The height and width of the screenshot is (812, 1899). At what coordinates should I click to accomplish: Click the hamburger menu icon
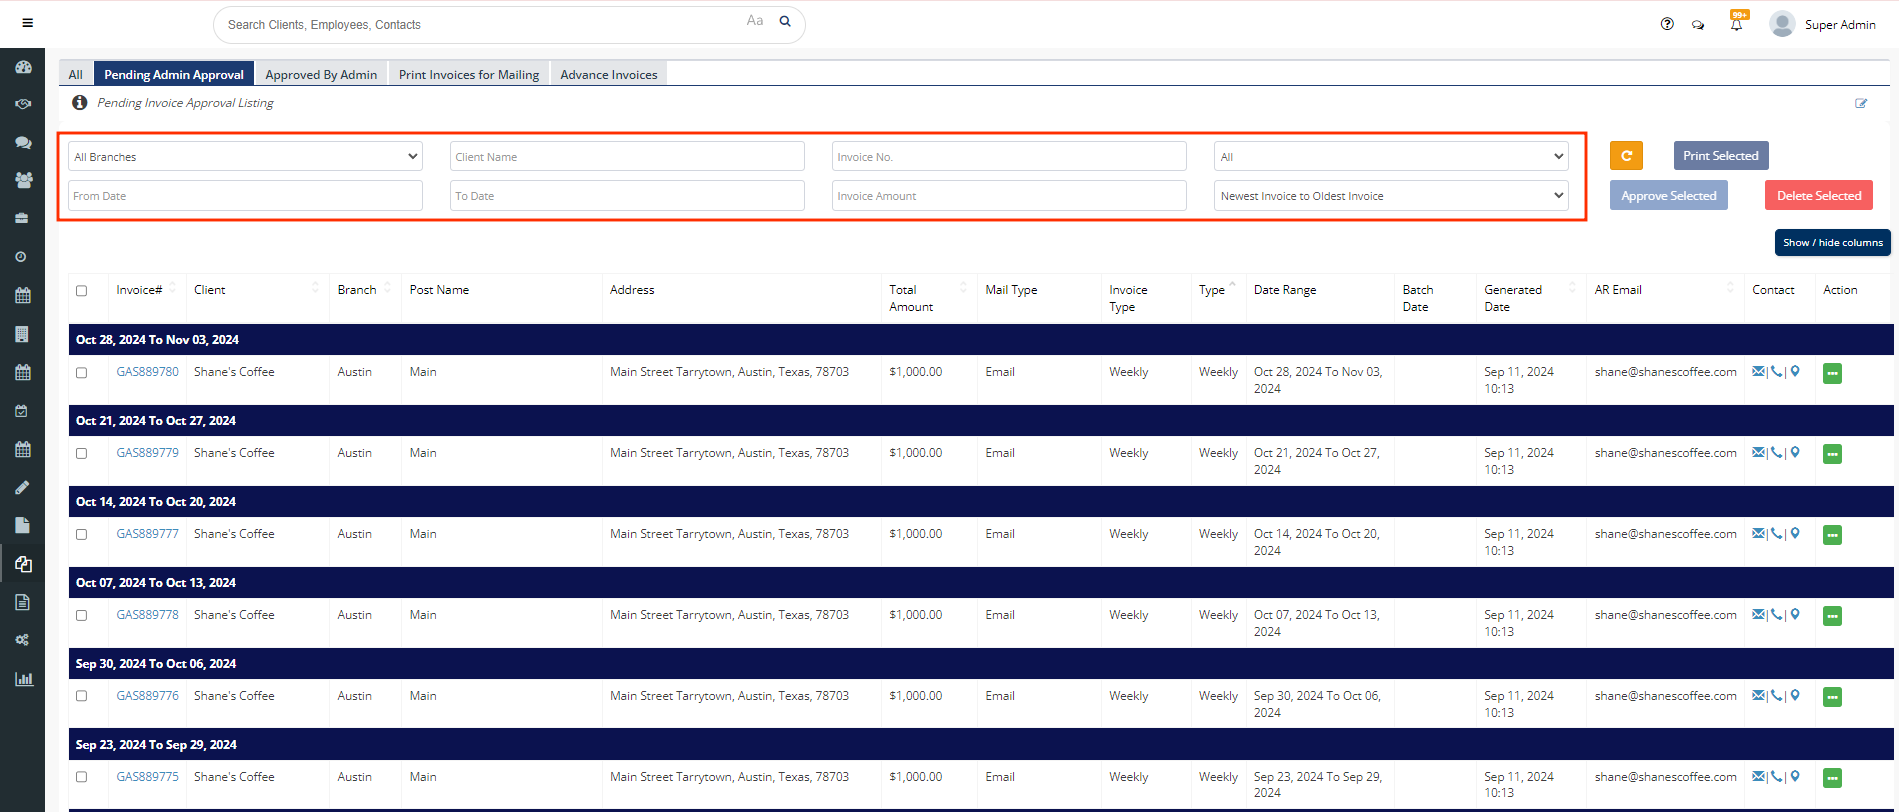coord(27,23)
